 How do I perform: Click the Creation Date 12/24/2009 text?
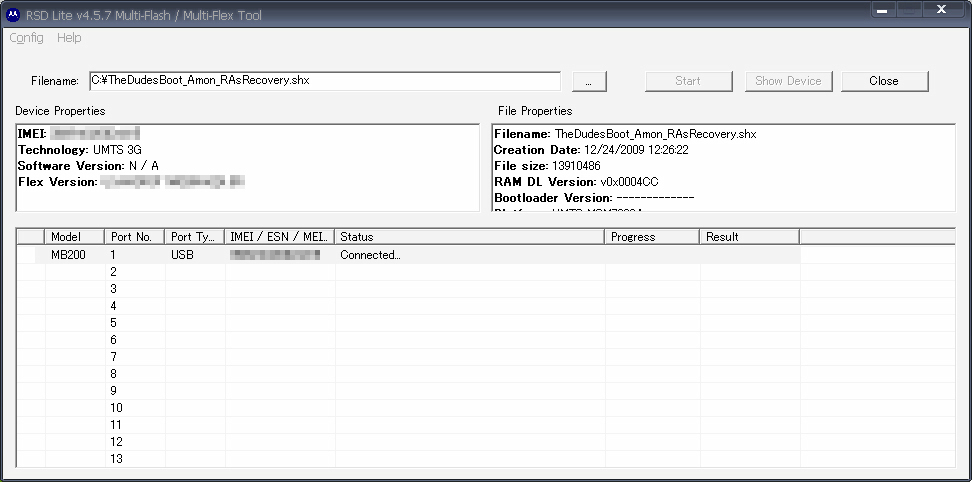591,151
